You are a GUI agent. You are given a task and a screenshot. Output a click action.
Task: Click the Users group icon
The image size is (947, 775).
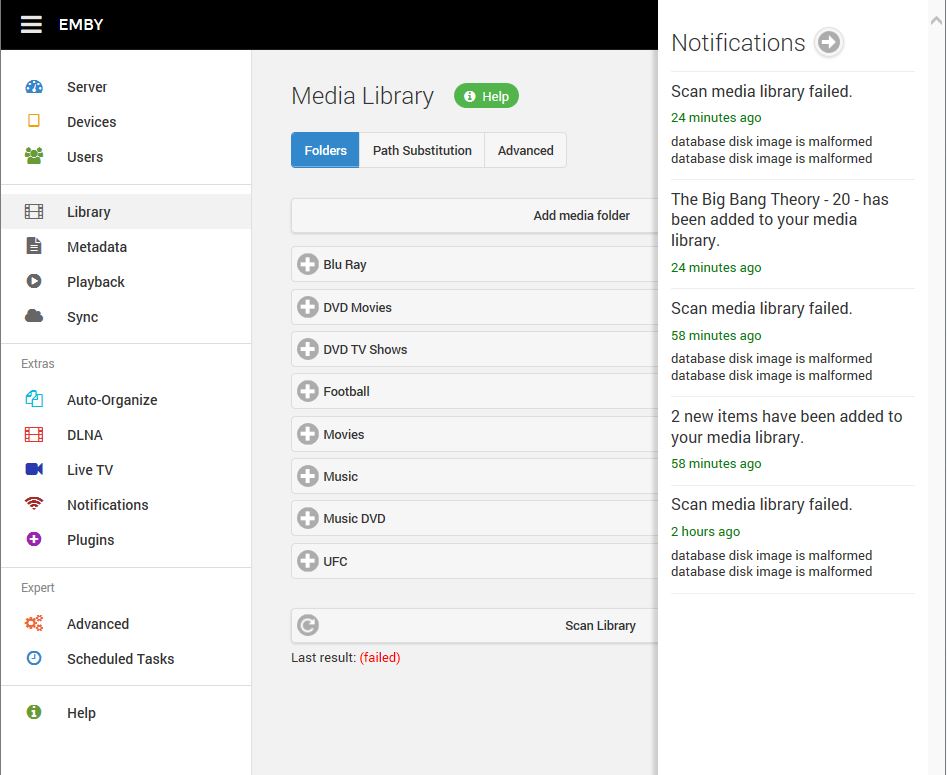coord(34,157)
